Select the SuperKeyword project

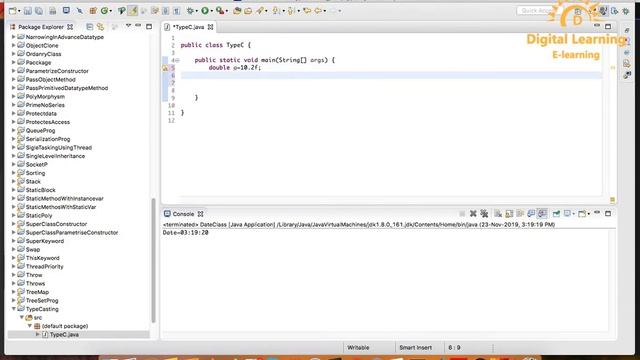tap(45, 241)
